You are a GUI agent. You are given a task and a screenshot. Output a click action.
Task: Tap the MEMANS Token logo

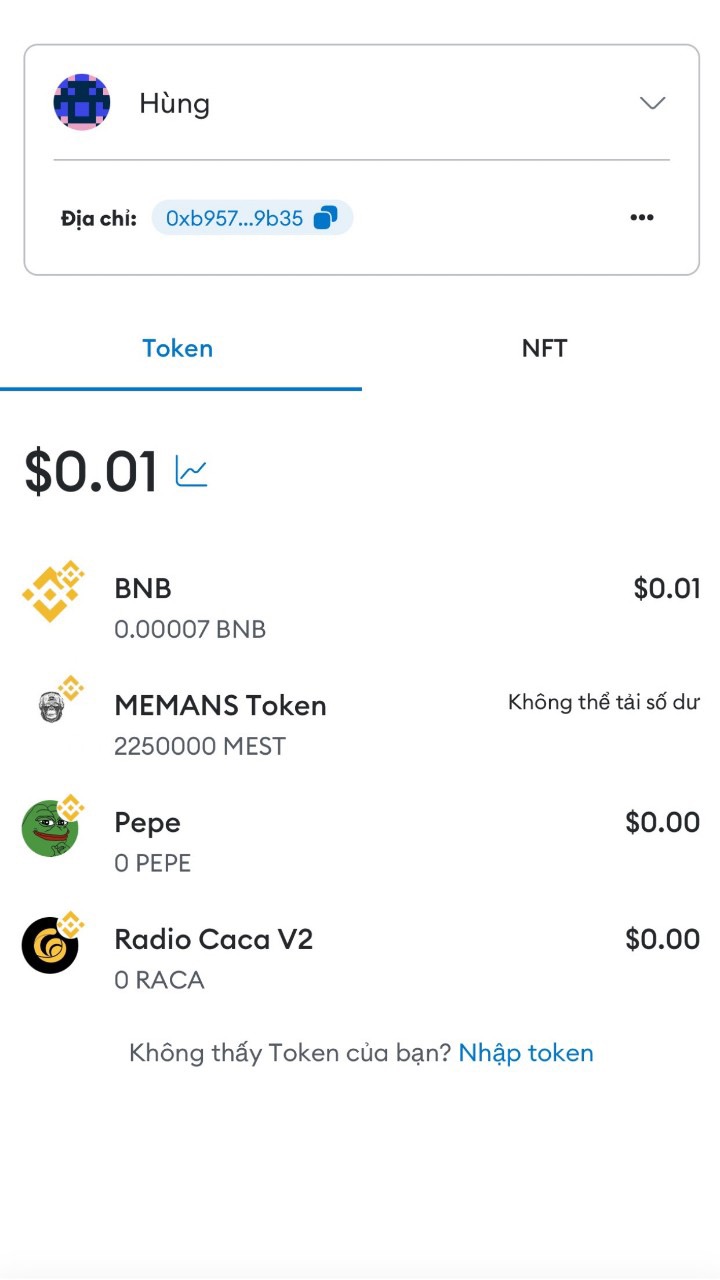[x=53, y=706]
